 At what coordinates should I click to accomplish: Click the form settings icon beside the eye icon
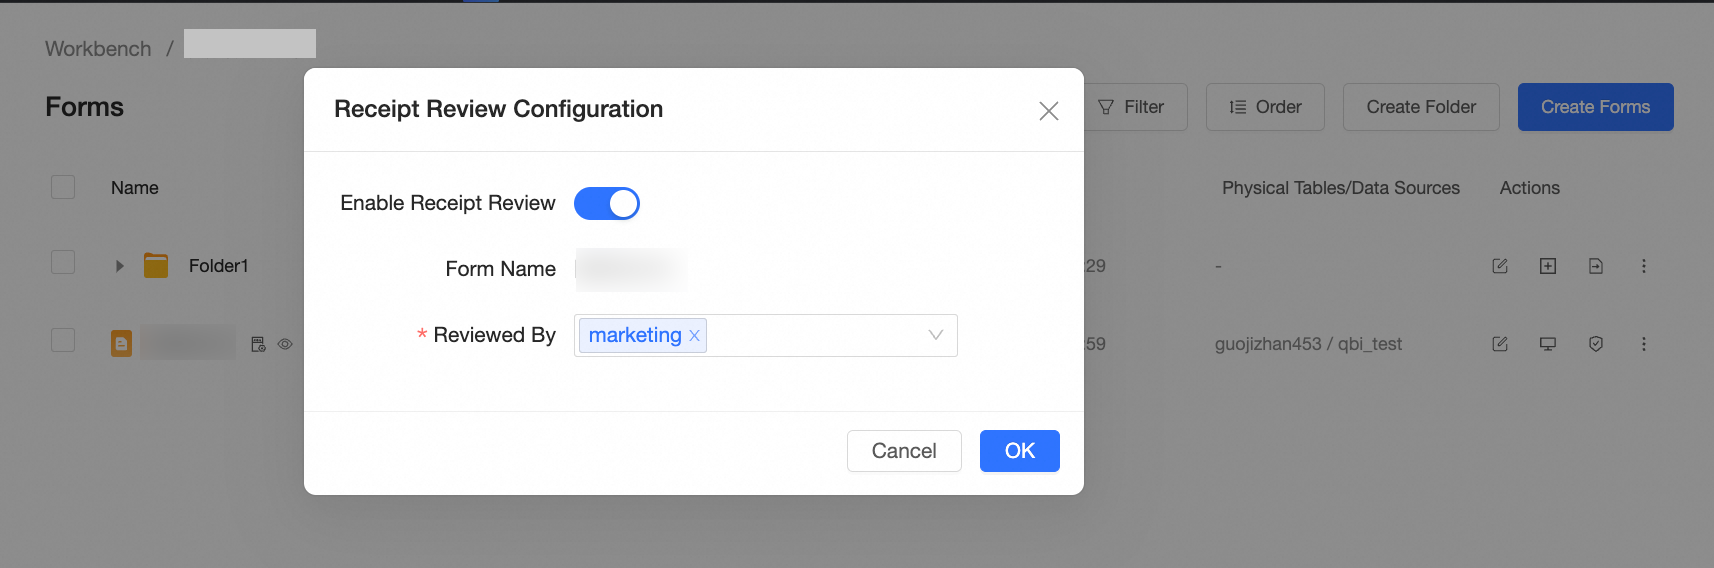pos(258,344)
